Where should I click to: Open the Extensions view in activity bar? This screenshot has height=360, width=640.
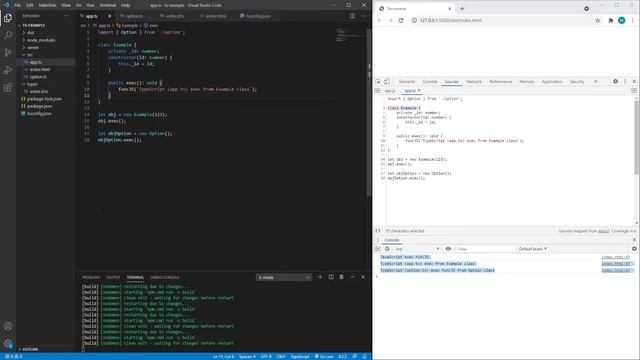click(x=8, y=88)
